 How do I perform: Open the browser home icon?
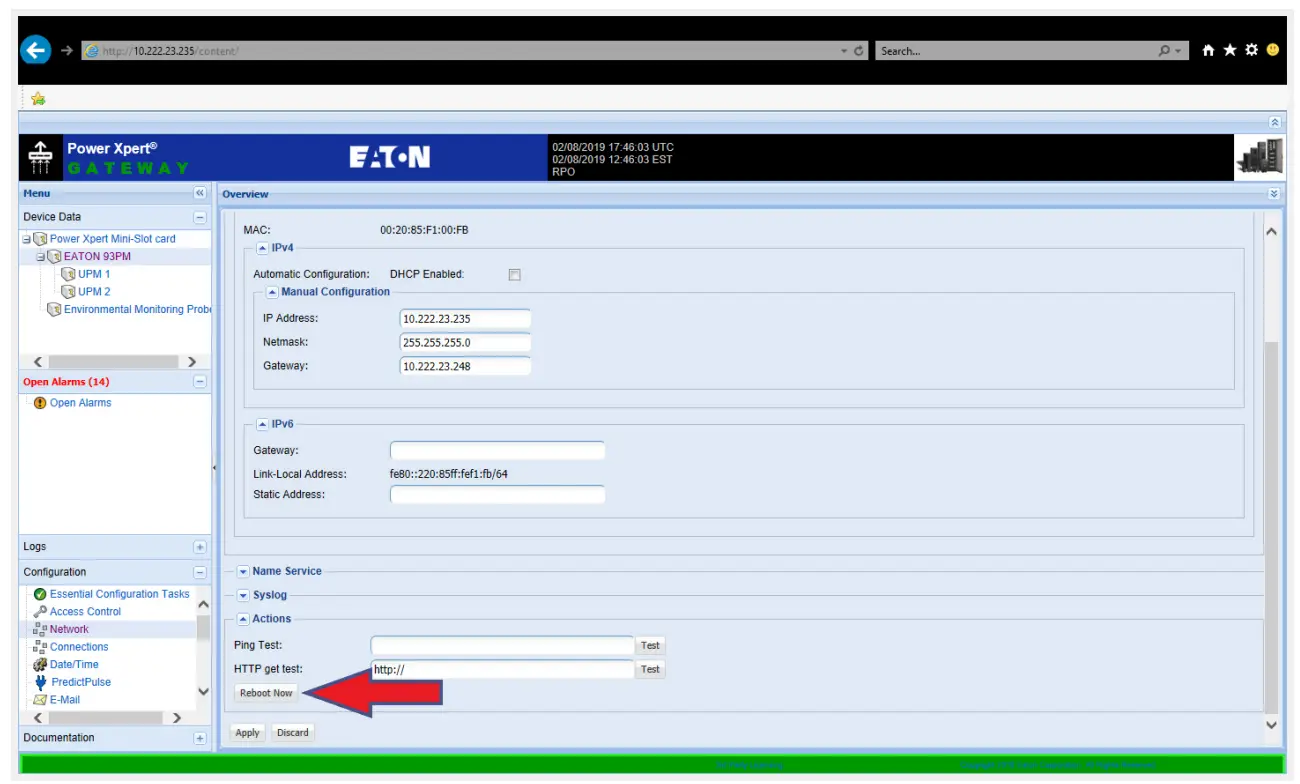tap(1208, 50)
